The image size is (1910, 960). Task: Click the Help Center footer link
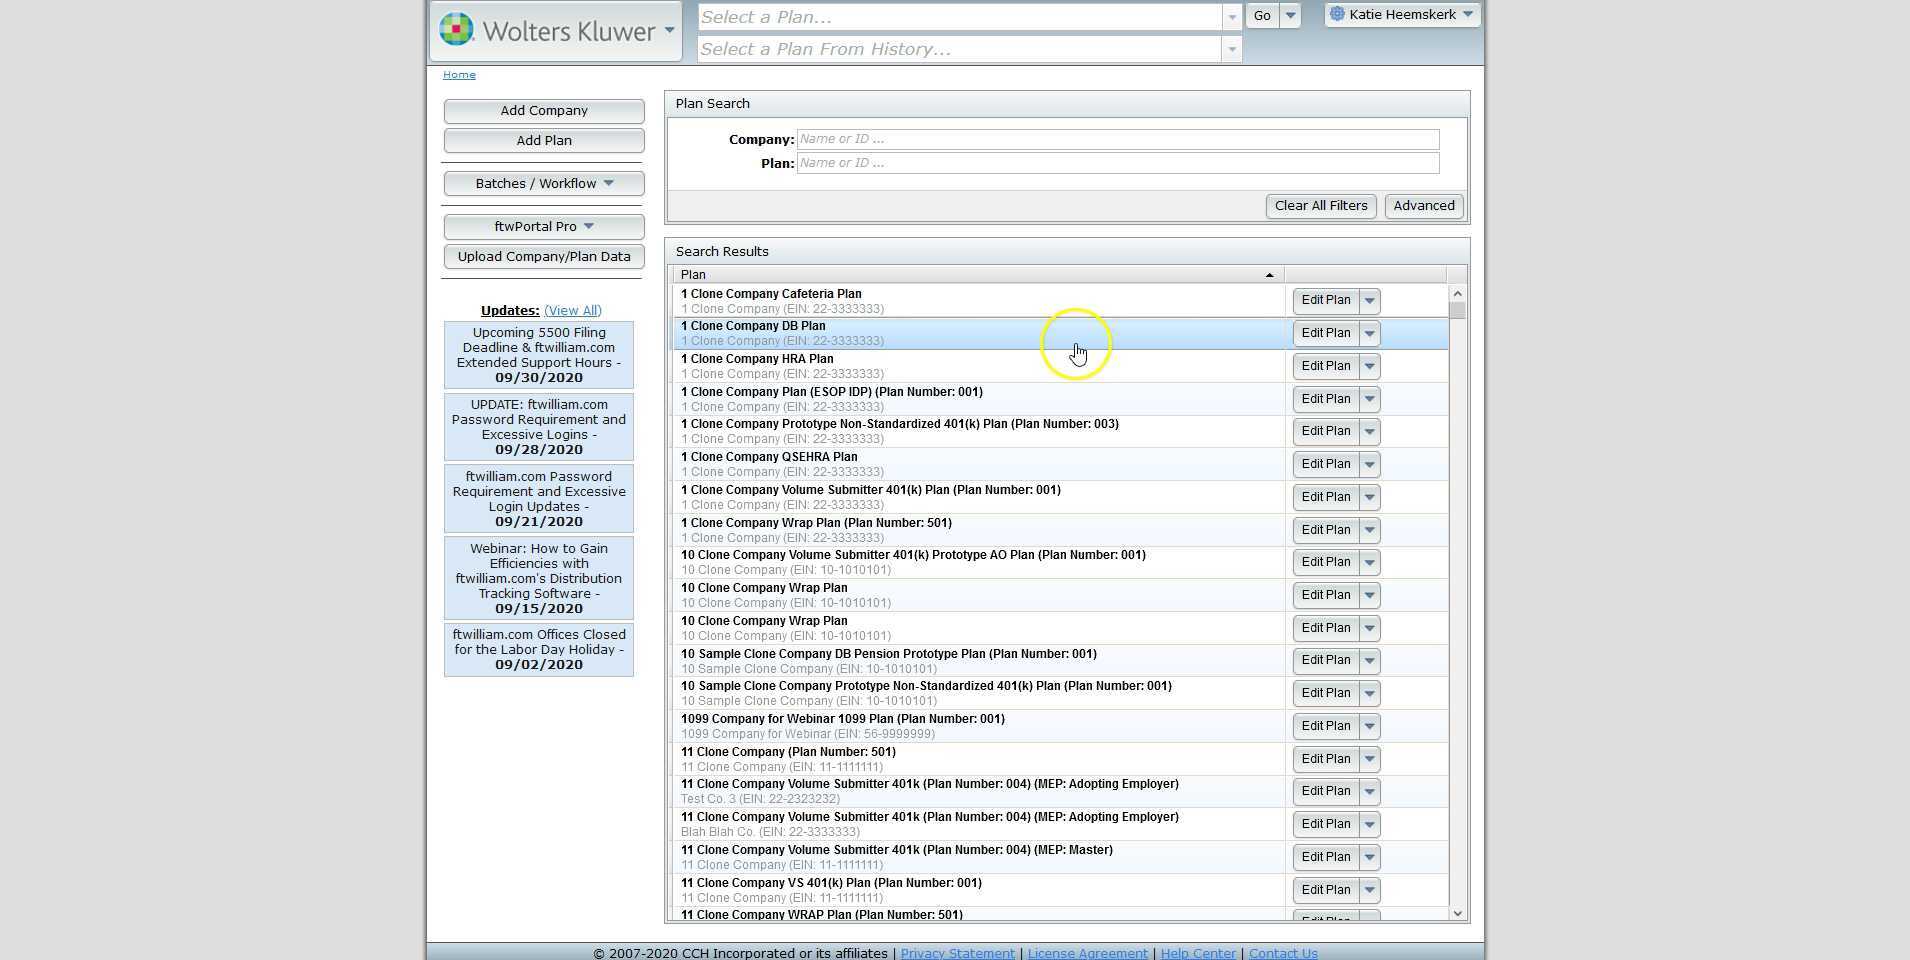pyautogui.click(x=1197, y=952)
